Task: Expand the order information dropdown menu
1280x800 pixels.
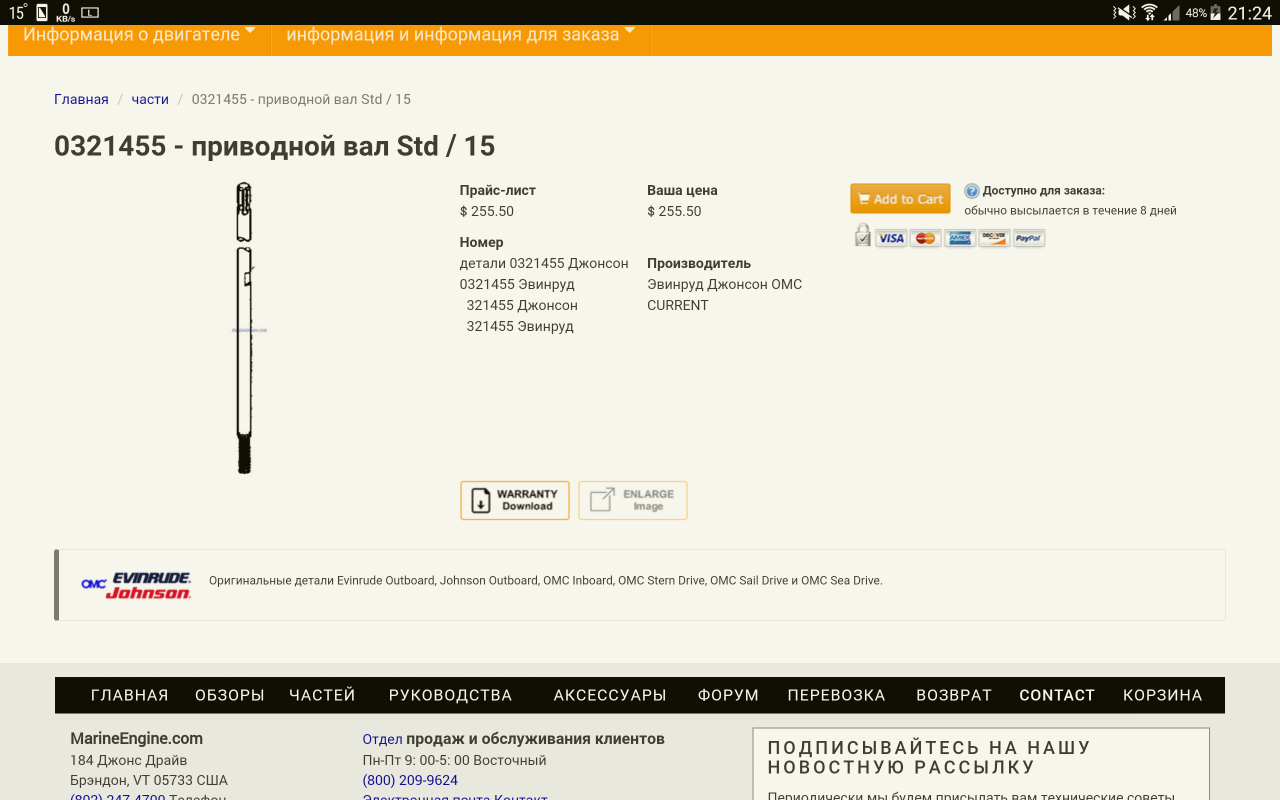Action: tap(460, 35)
